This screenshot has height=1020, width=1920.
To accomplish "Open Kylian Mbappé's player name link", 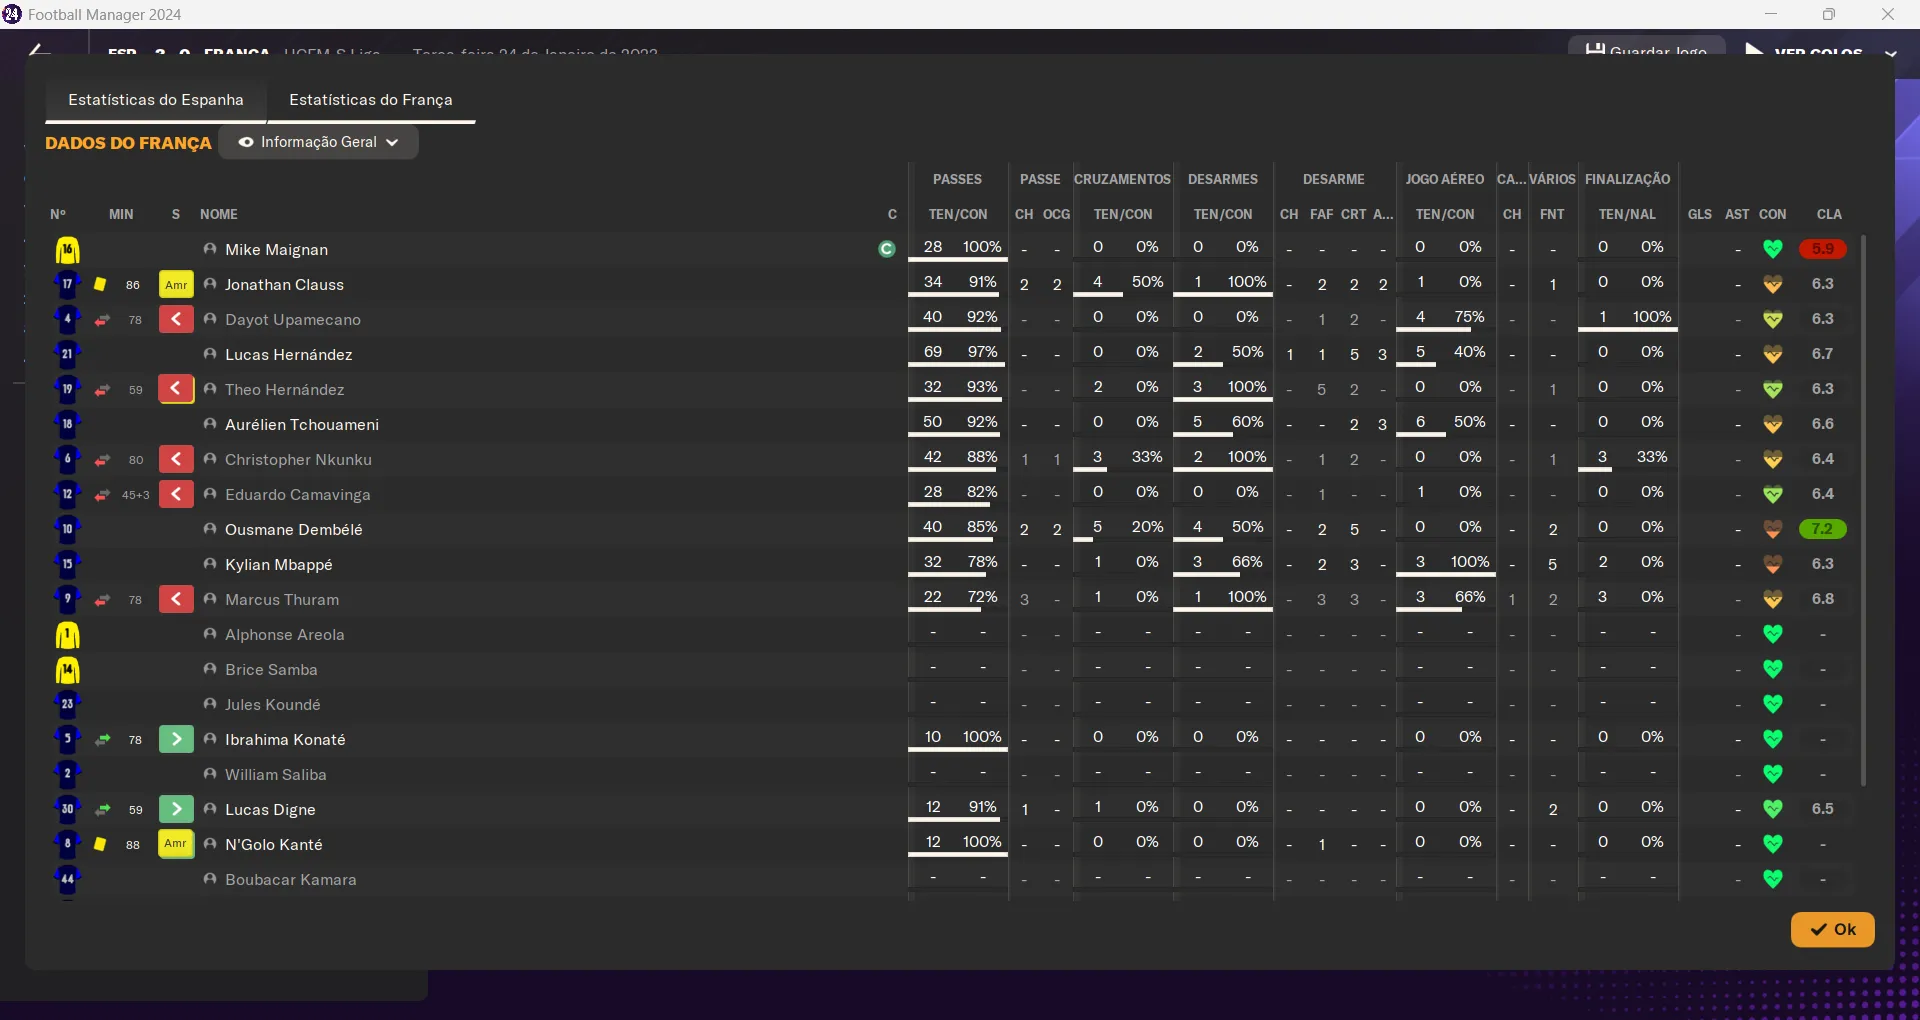I will pyautogui.click(x=279, y=565).
